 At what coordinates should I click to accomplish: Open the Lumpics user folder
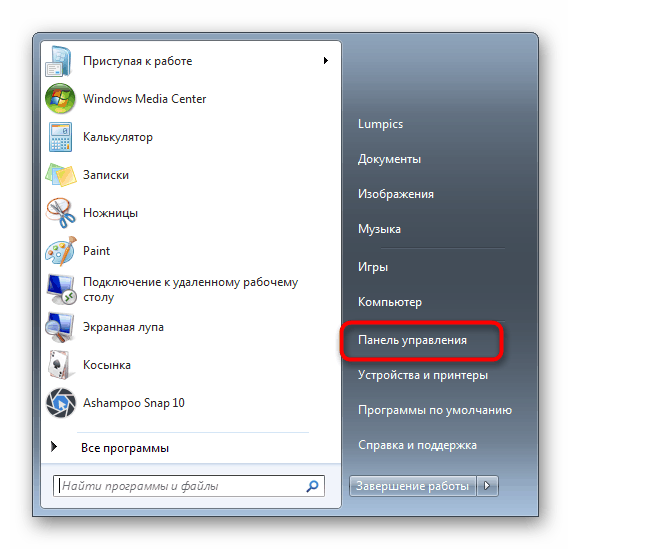coord(381,124)
